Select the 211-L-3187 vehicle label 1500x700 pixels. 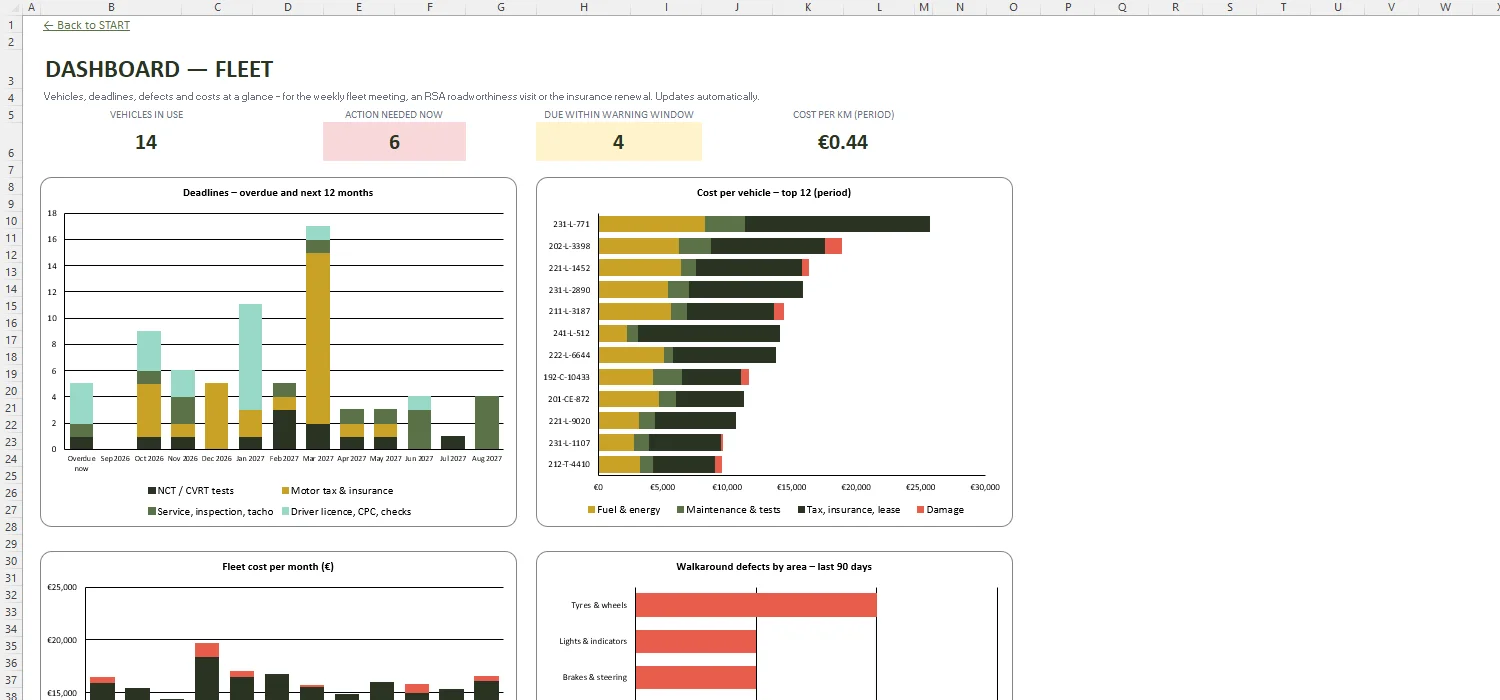(569, 311)
